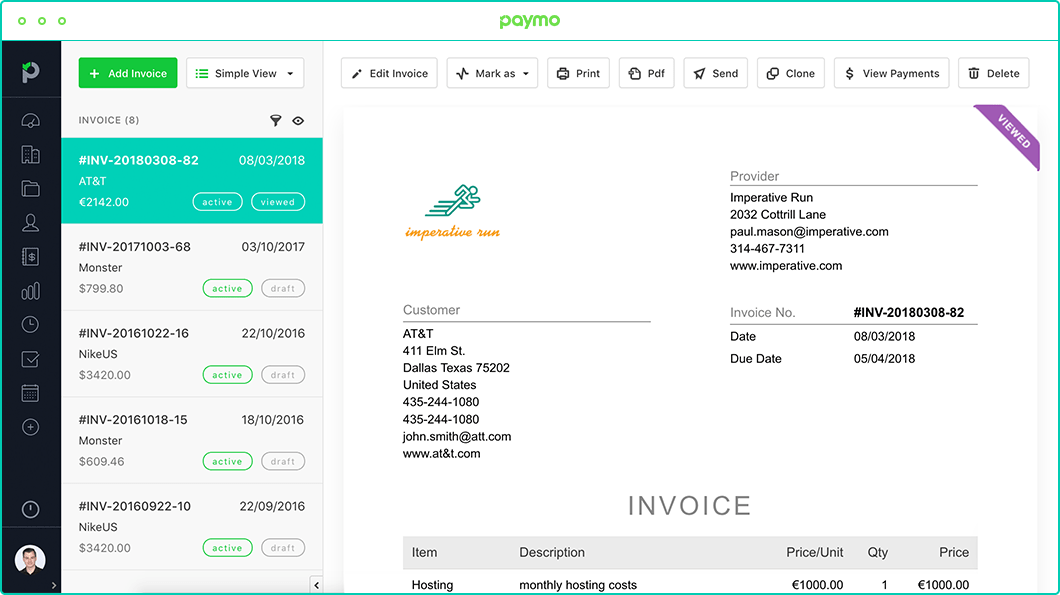Open the Mark as dropdown
Screen dimensions: 1060x595
492,73
